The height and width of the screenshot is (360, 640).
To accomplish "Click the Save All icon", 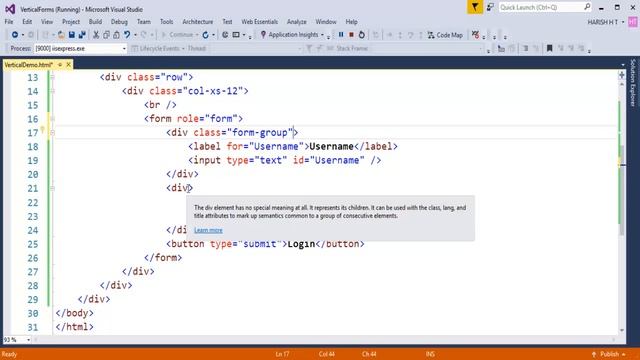I will click(x=82, y=35).
